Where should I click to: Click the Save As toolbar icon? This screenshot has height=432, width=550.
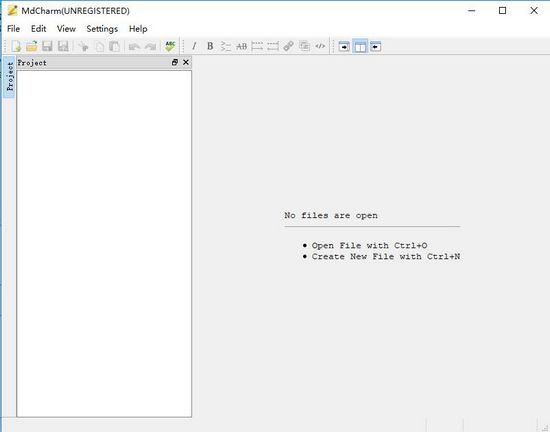tap(63, 46)
